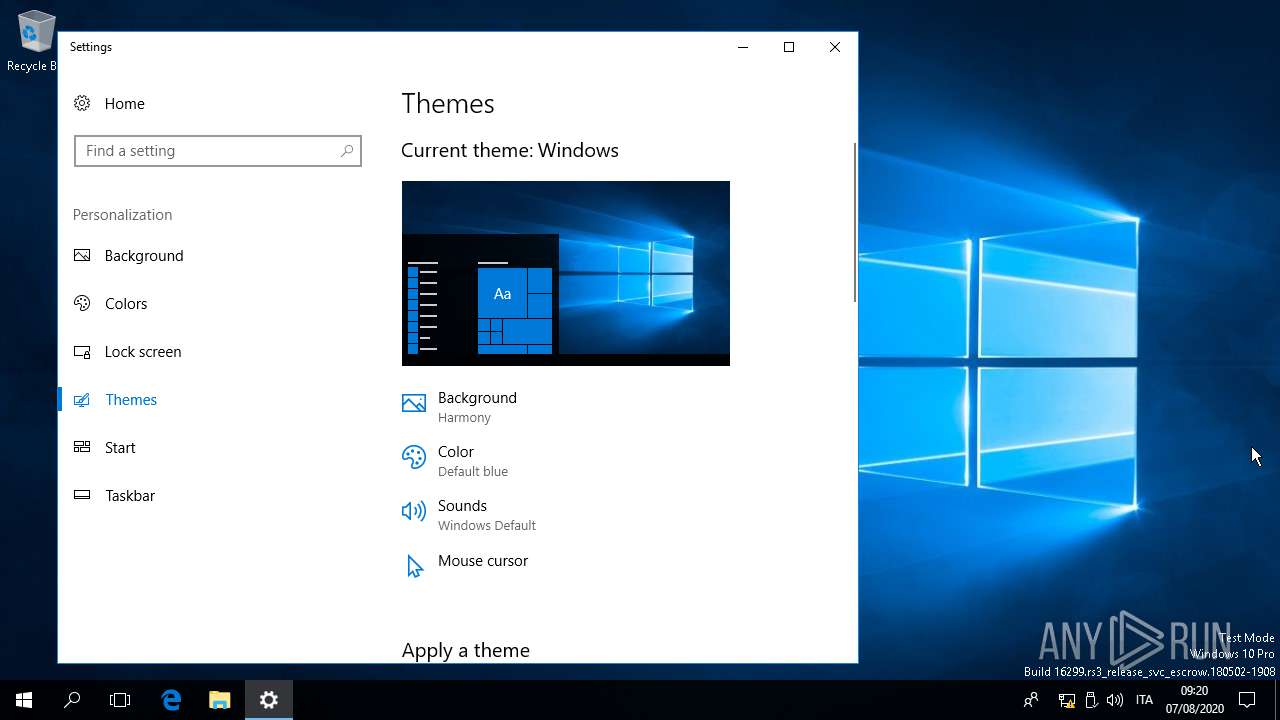Click the theme Color palette icon
Viewport: 1280px width, 720px height.
[x=414, y=457]
